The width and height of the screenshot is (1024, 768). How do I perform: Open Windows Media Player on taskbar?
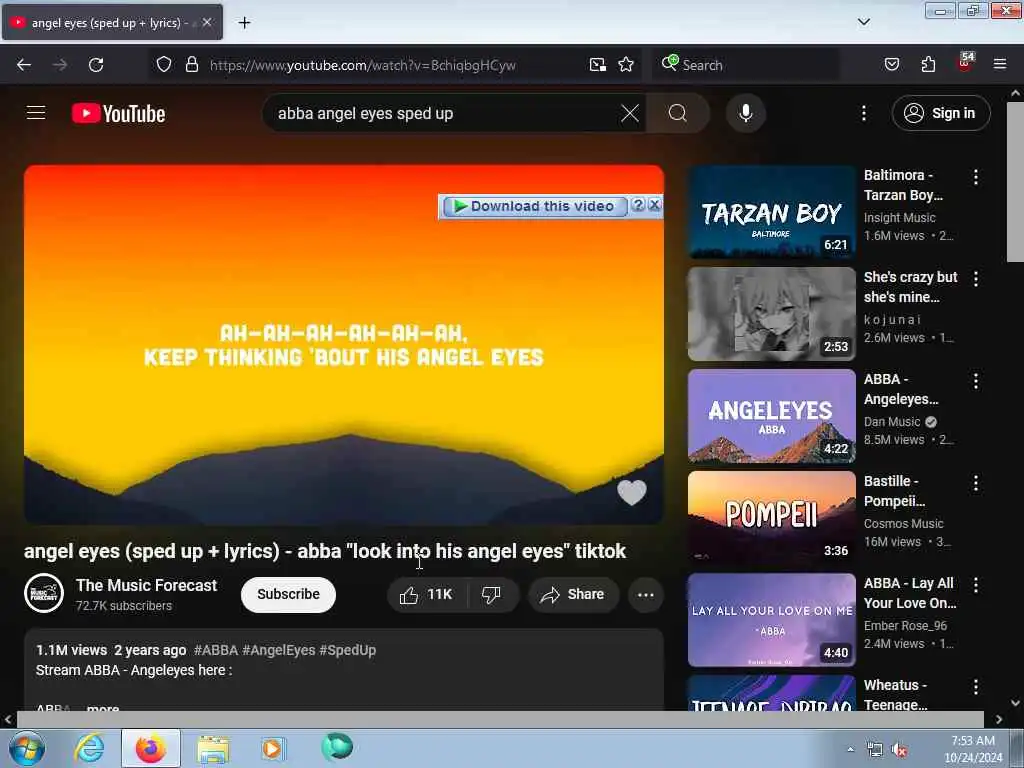tap(272, 748)
